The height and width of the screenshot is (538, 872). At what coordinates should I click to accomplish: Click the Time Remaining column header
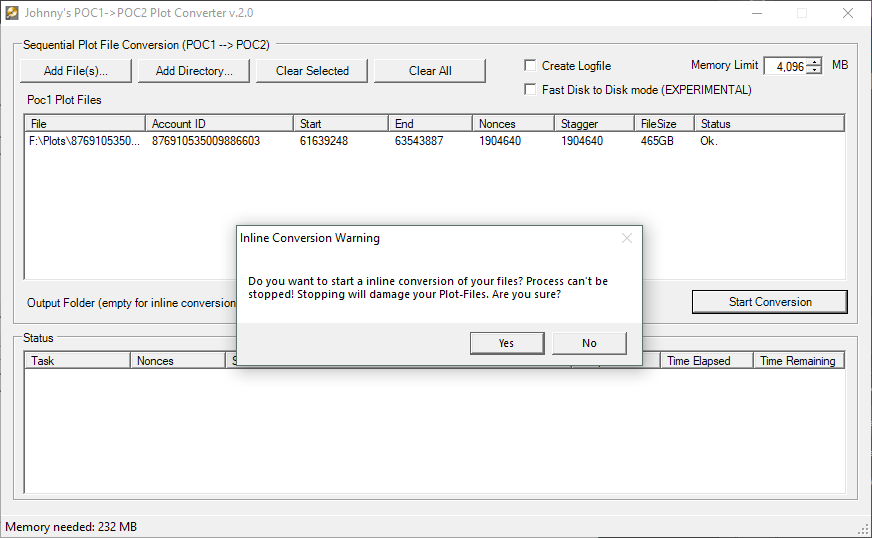pyautogui.click(x=798, y=361)
